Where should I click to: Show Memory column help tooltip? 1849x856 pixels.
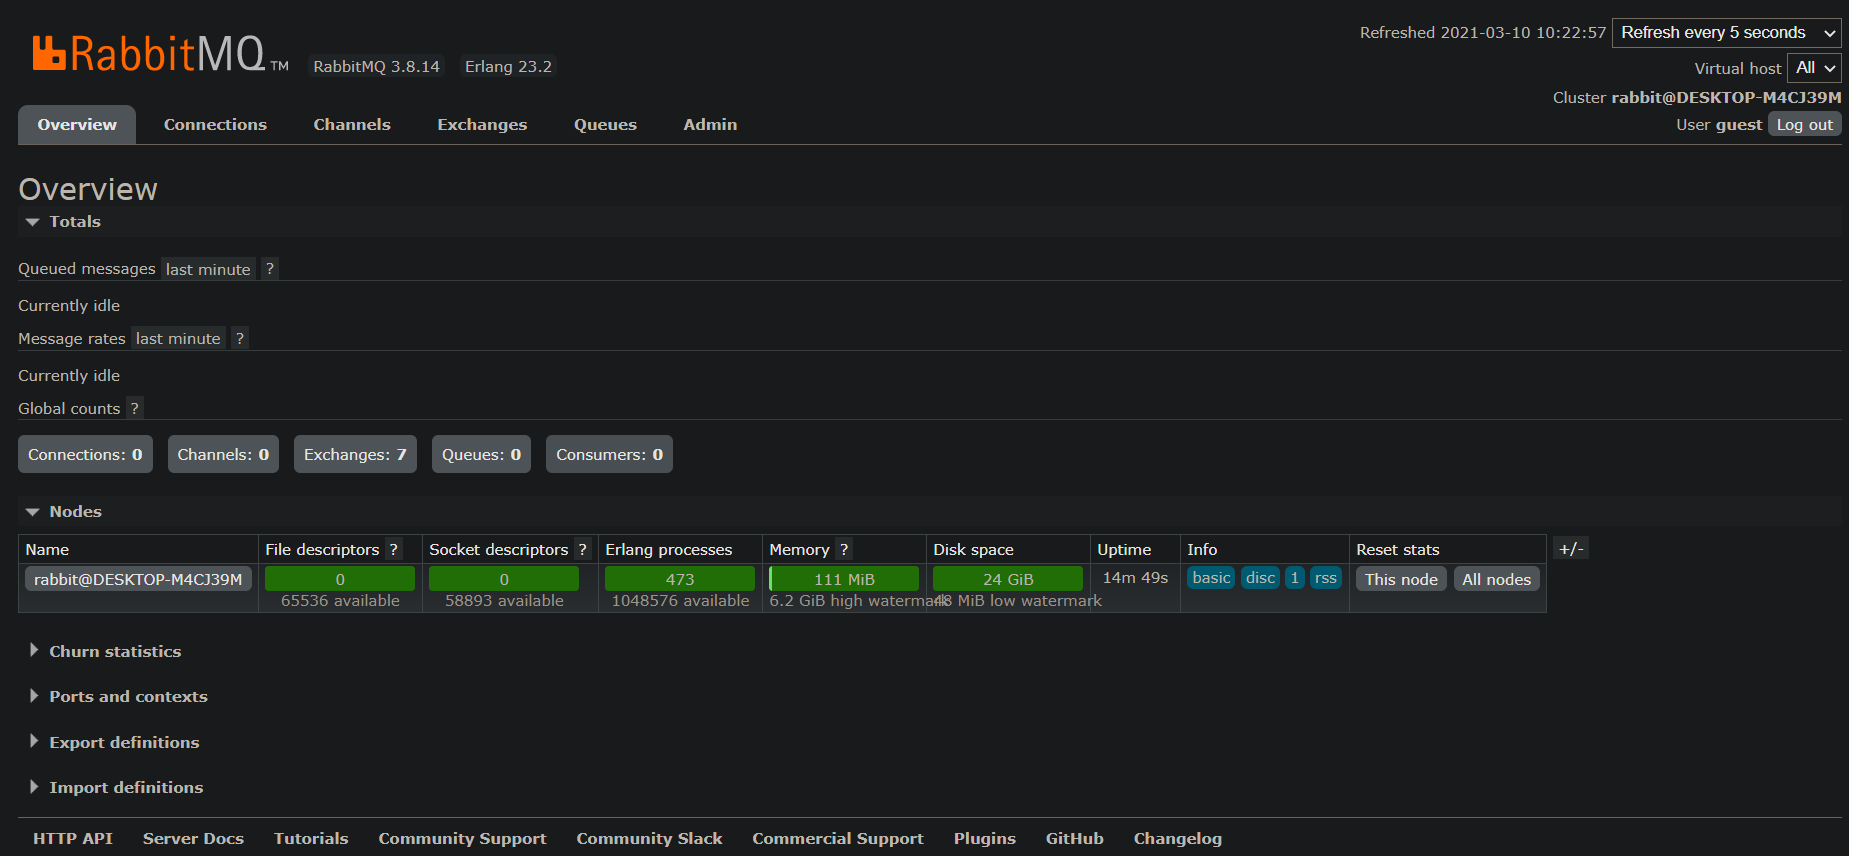(844, 550)
